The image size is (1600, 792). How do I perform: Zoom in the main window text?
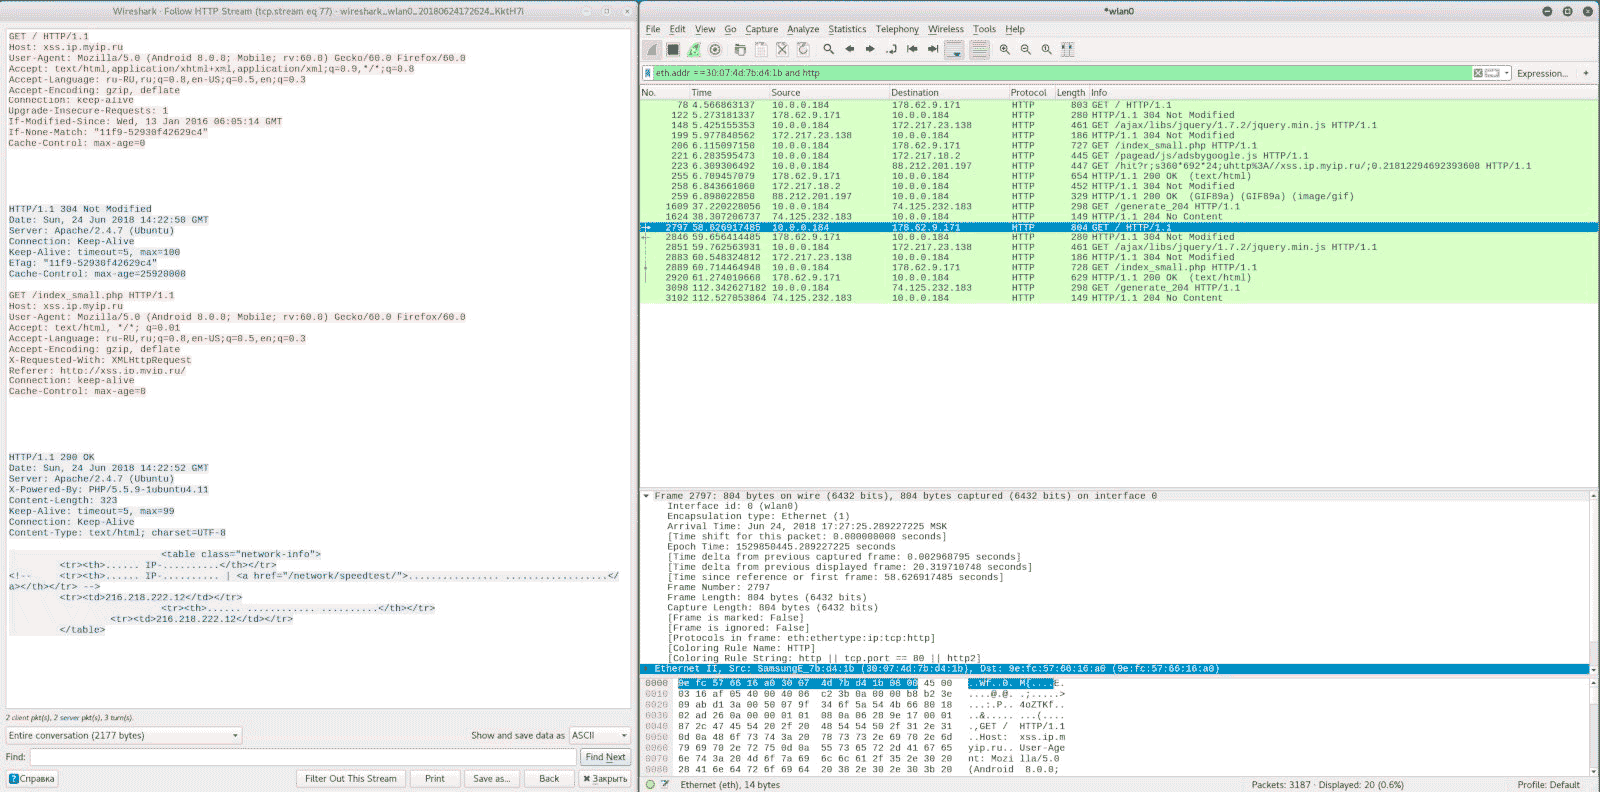point(1005,49)
